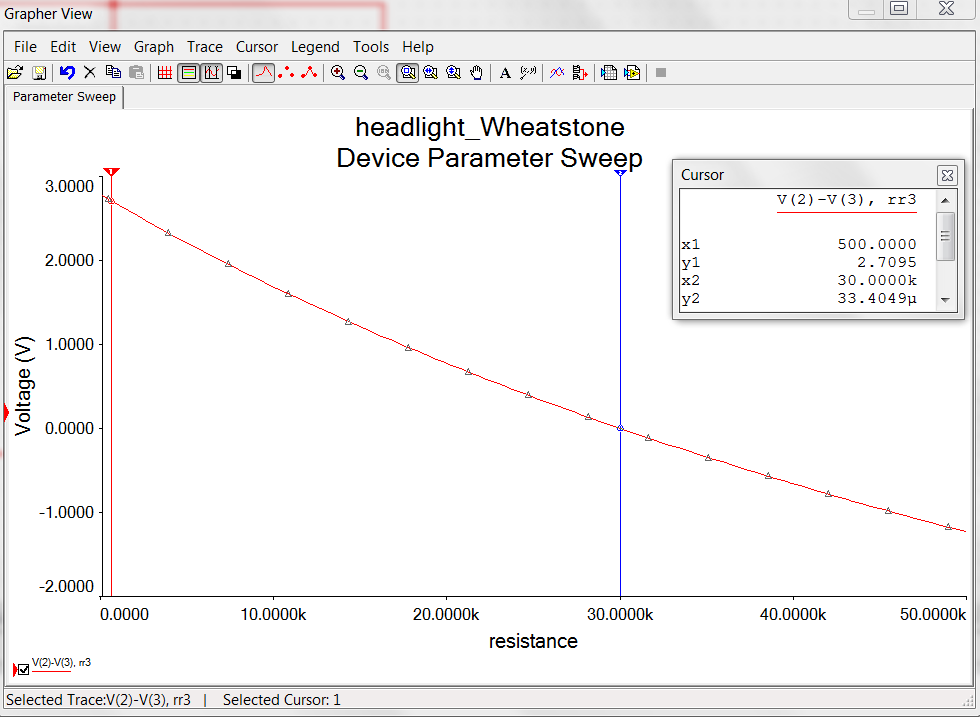Click the red cursor 1 top marker
The width and height of the screenshot is (980, 717).
[111, 173]
